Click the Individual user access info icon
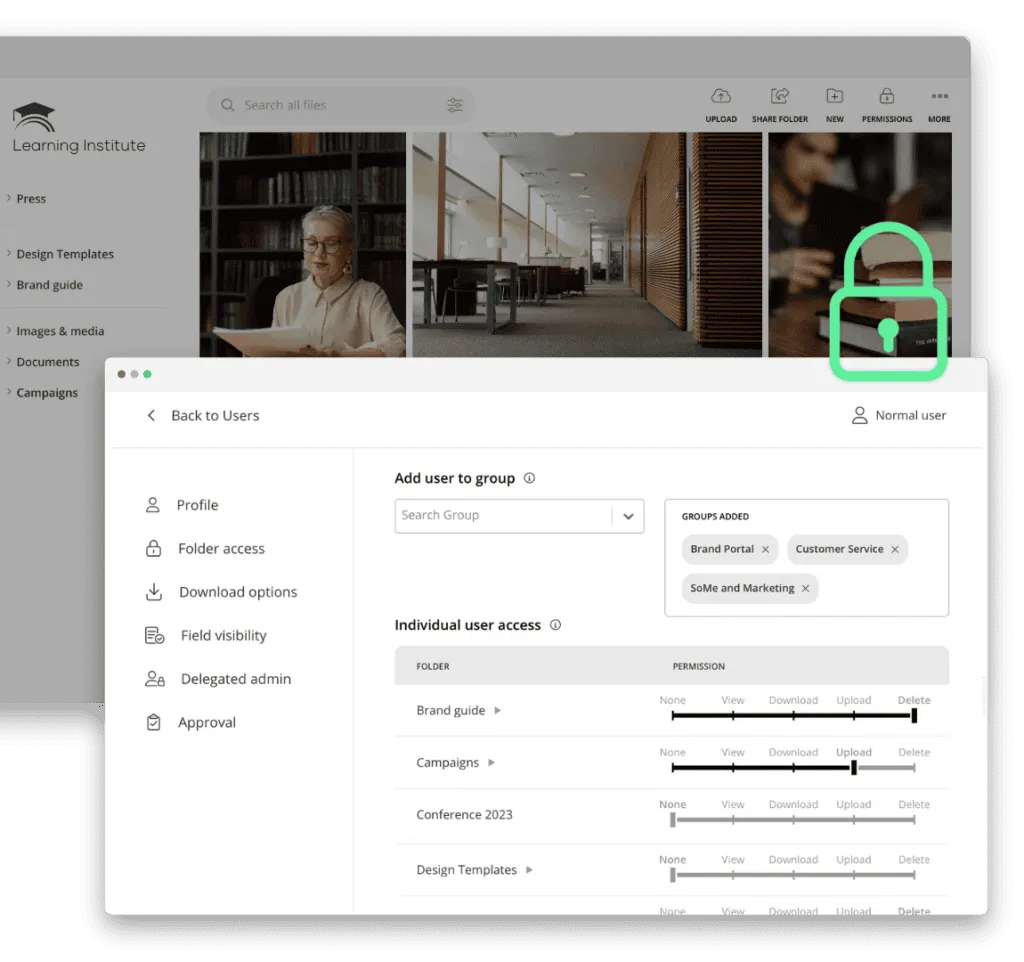Image resolution: width=1024 pixels, height=962 pixels. [556, 625]
